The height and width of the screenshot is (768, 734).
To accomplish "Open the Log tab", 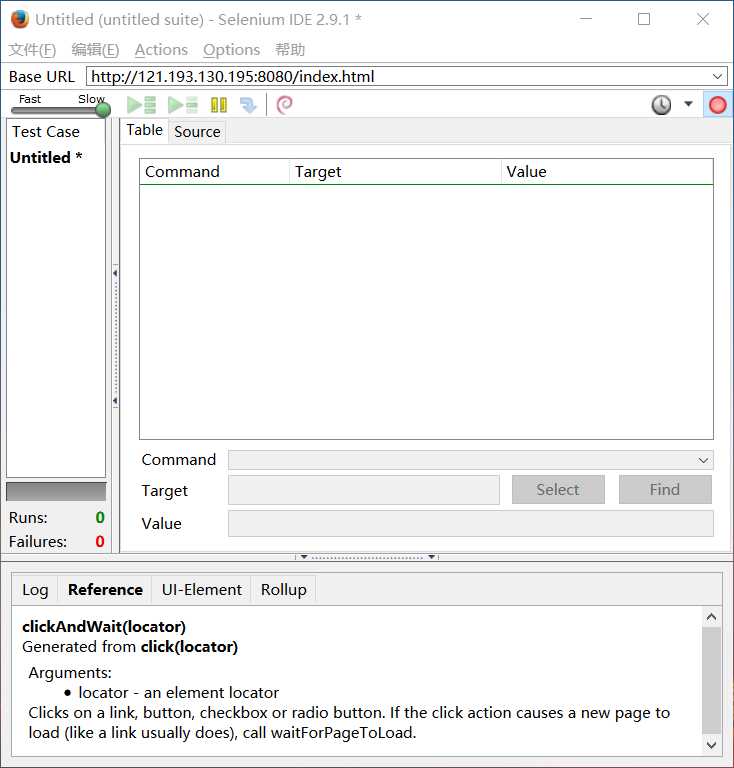I will pos(35,590).
